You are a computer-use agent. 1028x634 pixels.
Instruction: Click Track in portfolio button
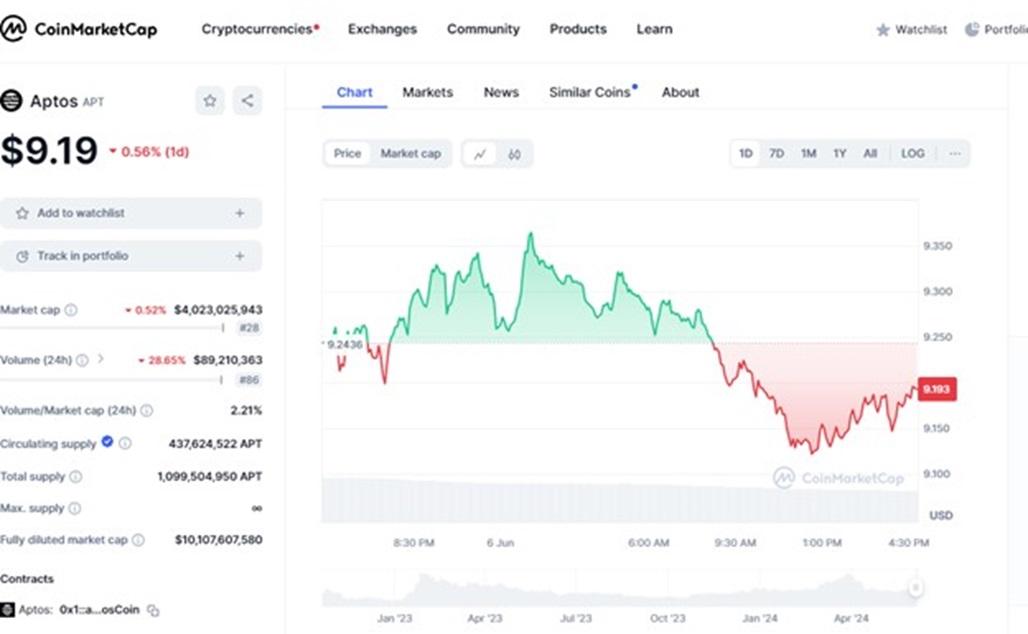[x=131, y=256]
